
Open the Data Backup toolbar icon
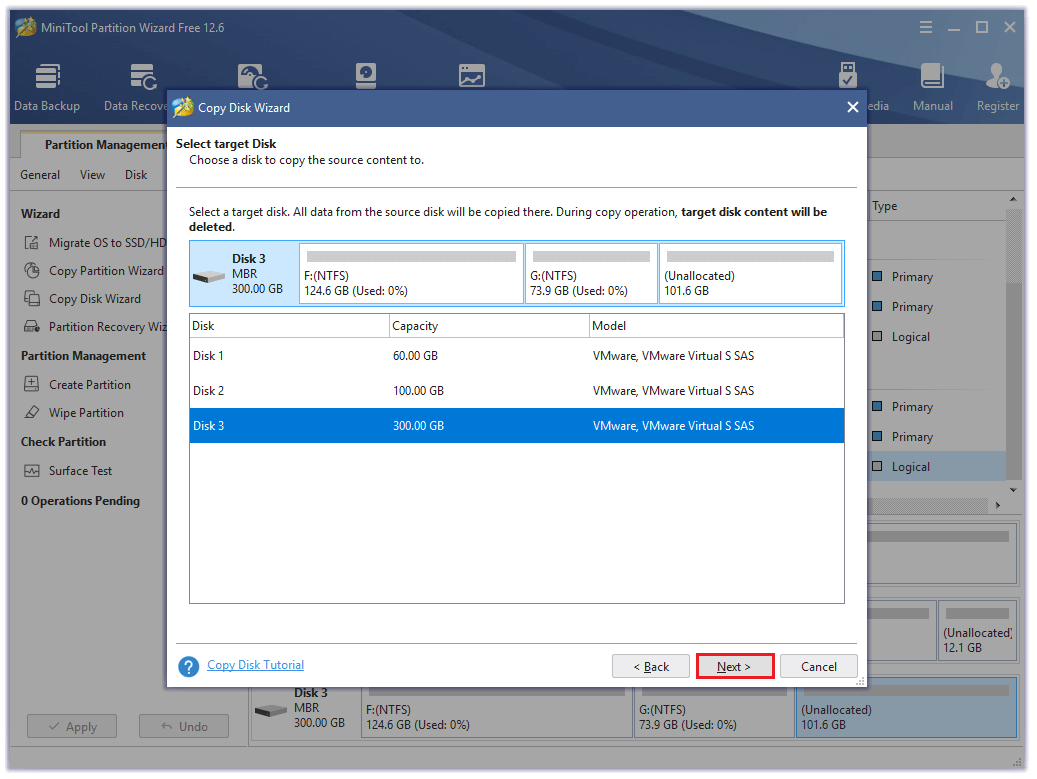(47, 76)
